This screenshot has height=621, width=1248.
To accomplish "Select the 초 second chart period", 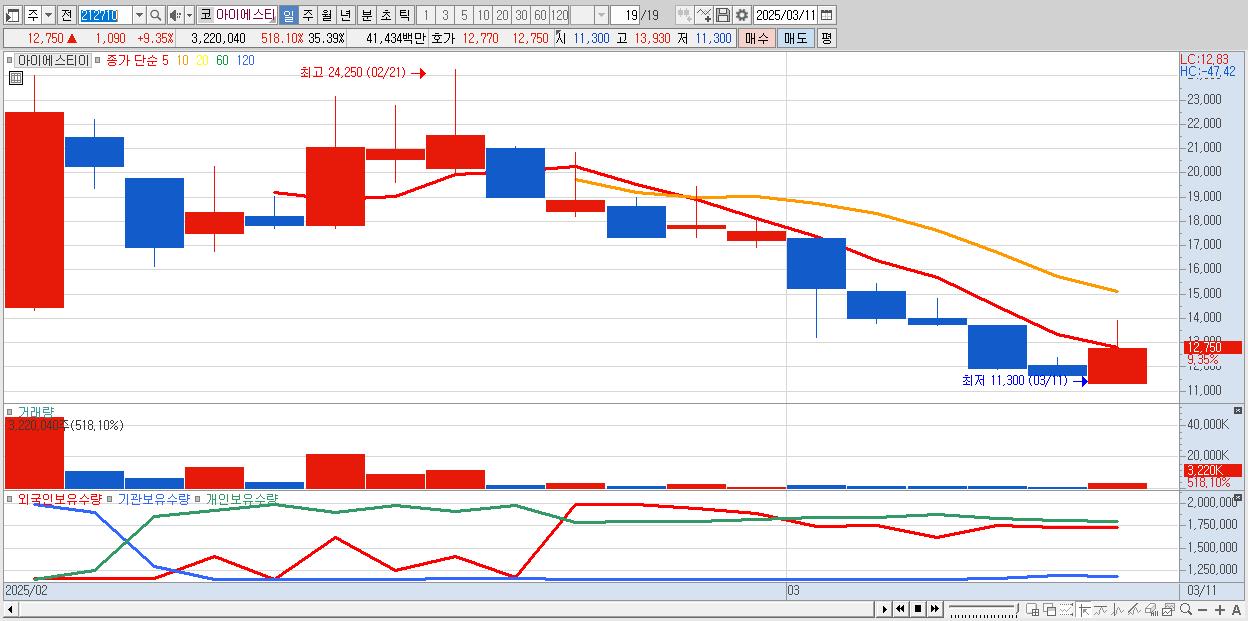I will pos(386,15).
